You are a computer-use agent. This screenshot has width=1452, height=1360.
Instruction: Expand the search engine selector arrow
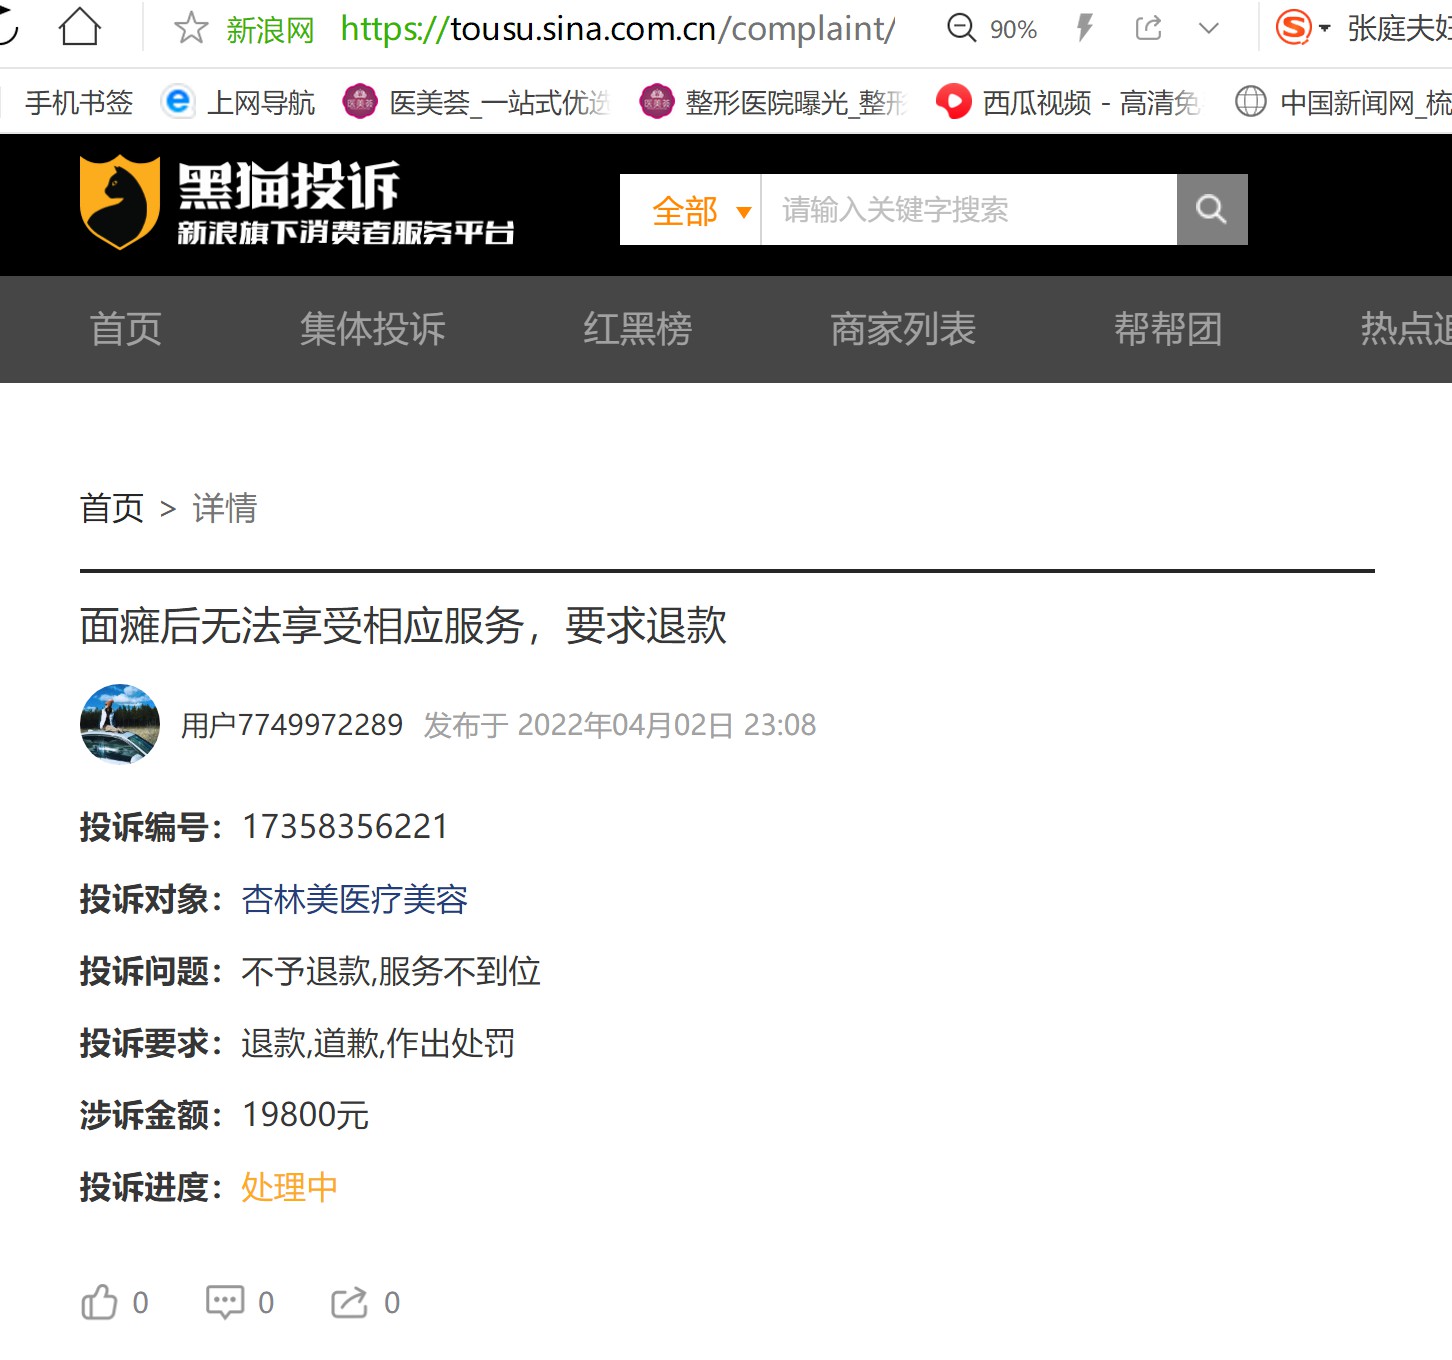pos(1325,29)
